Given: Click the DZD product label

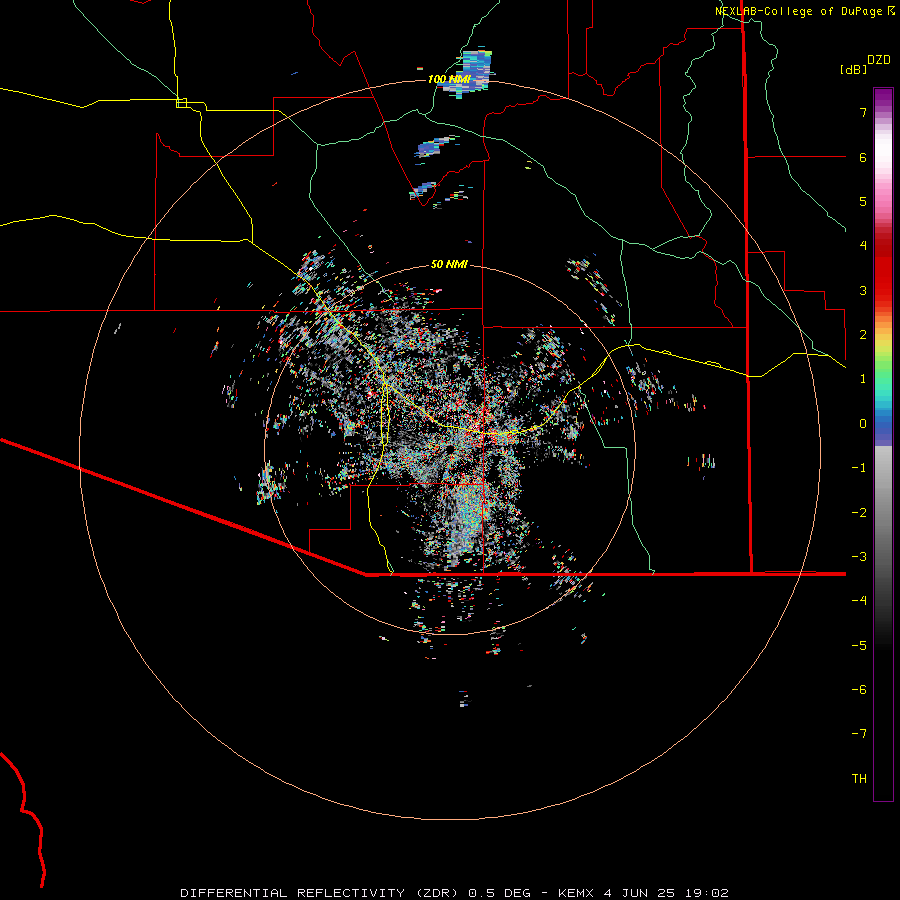Looking at the screenshot, I should [x=879, y=60].
